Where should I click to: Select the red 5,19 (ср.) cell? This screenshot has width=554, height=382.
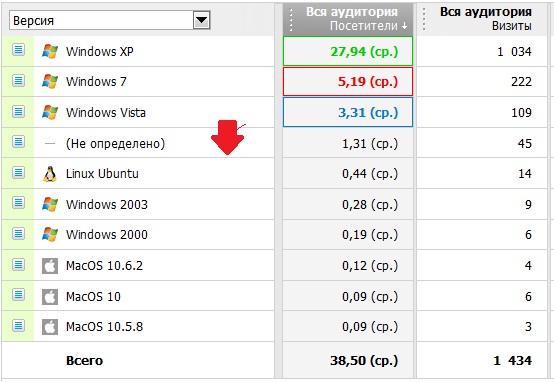click(348, 82)
